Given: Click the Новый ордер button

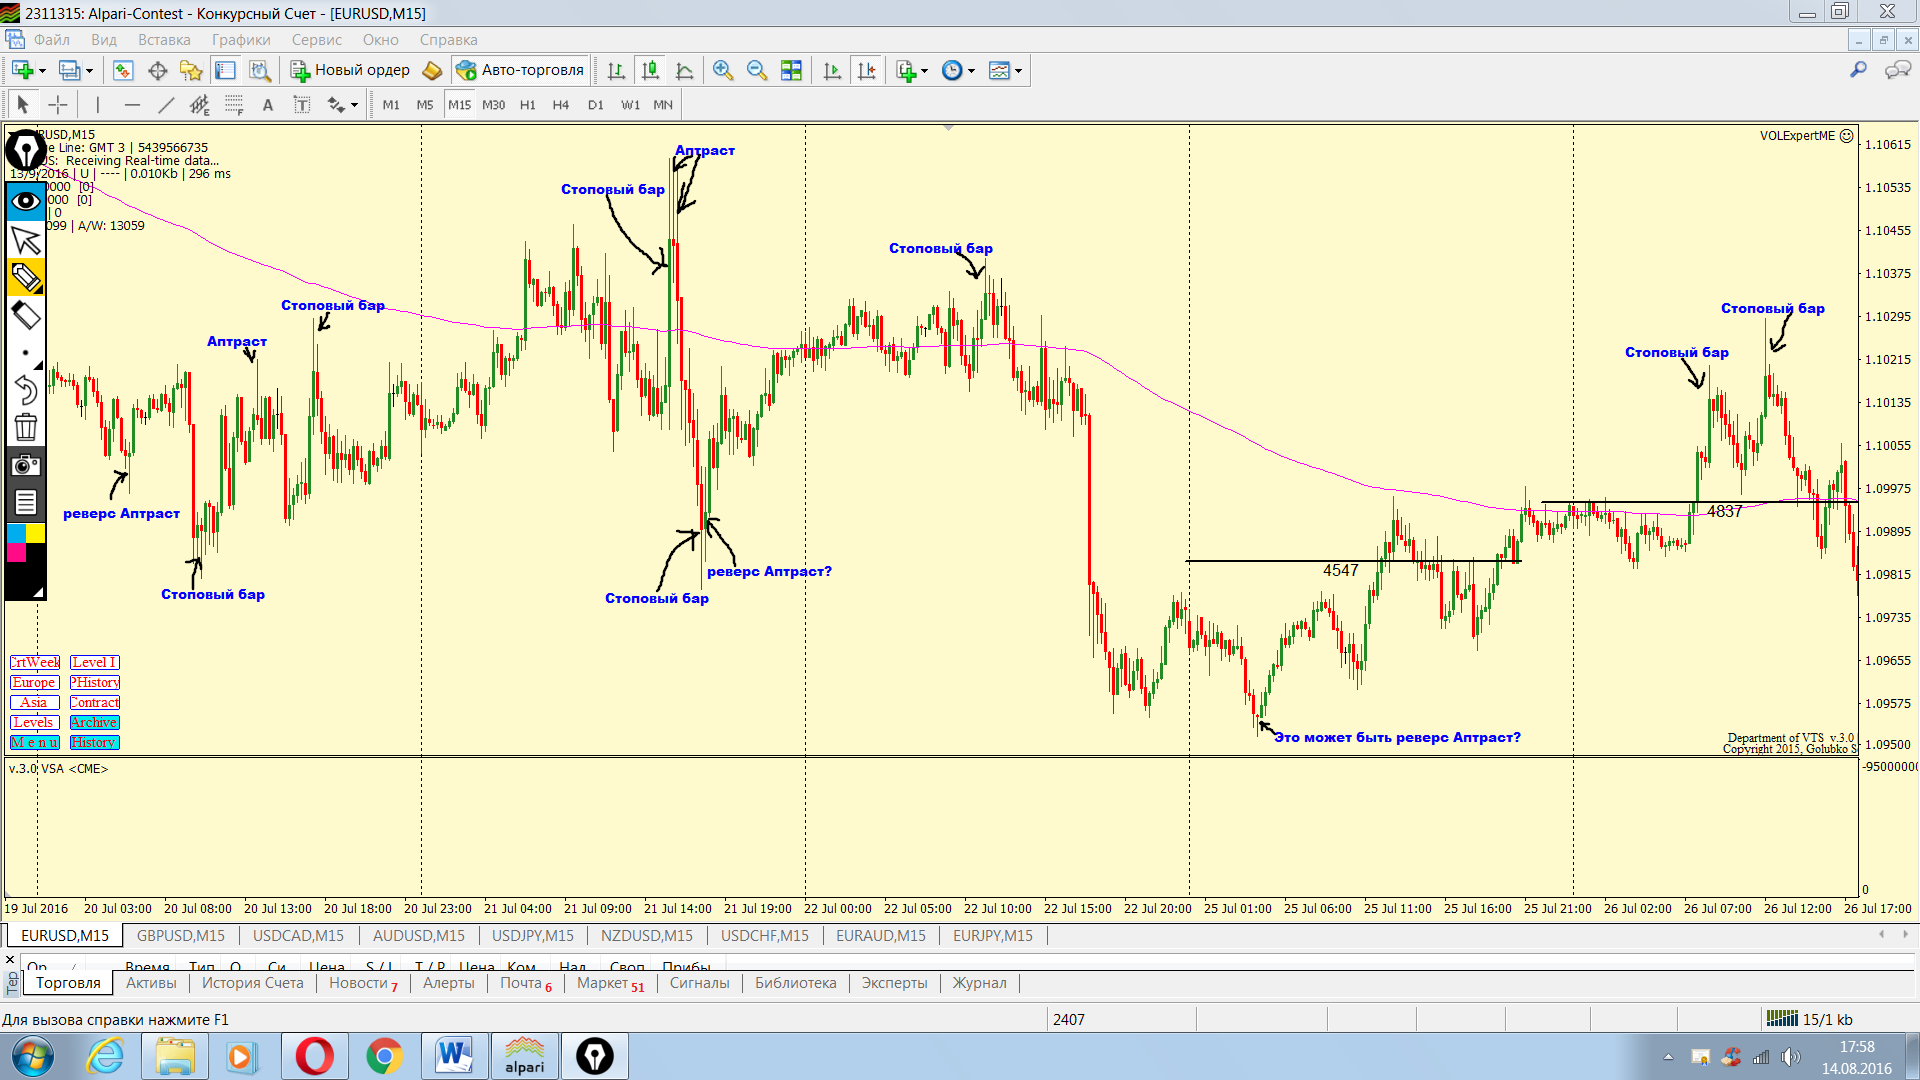Looking at the screenshot, I should (x=350, y=70).
